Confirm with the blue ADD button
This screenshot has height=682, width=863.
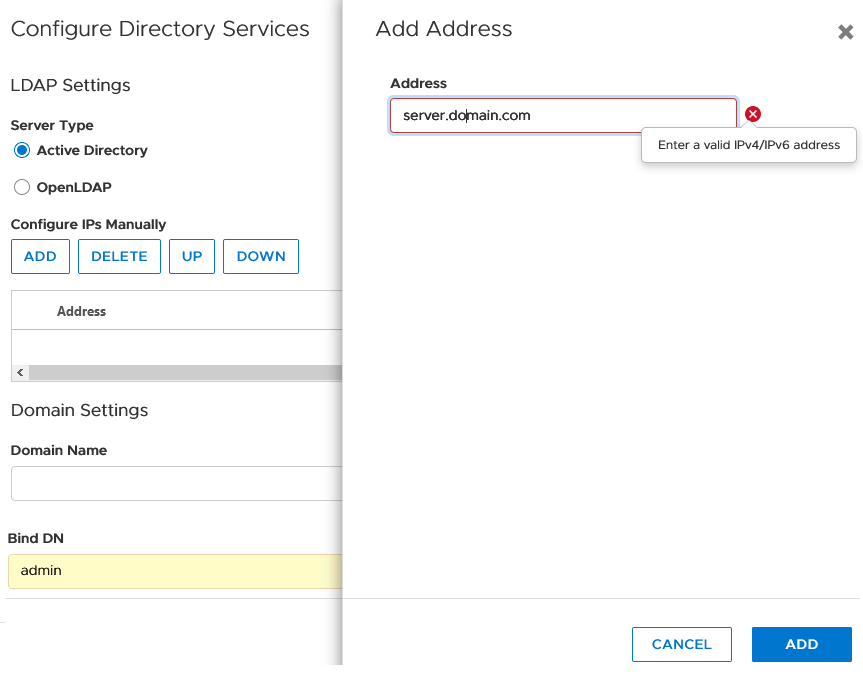[801, 644]
